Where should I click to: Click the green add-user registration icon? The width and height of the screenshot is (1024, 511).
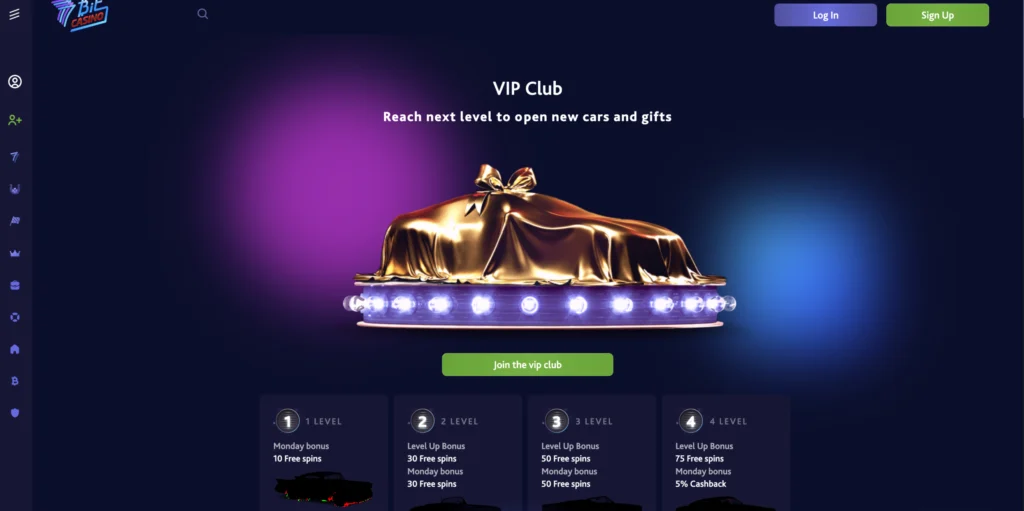coord(15,120)
